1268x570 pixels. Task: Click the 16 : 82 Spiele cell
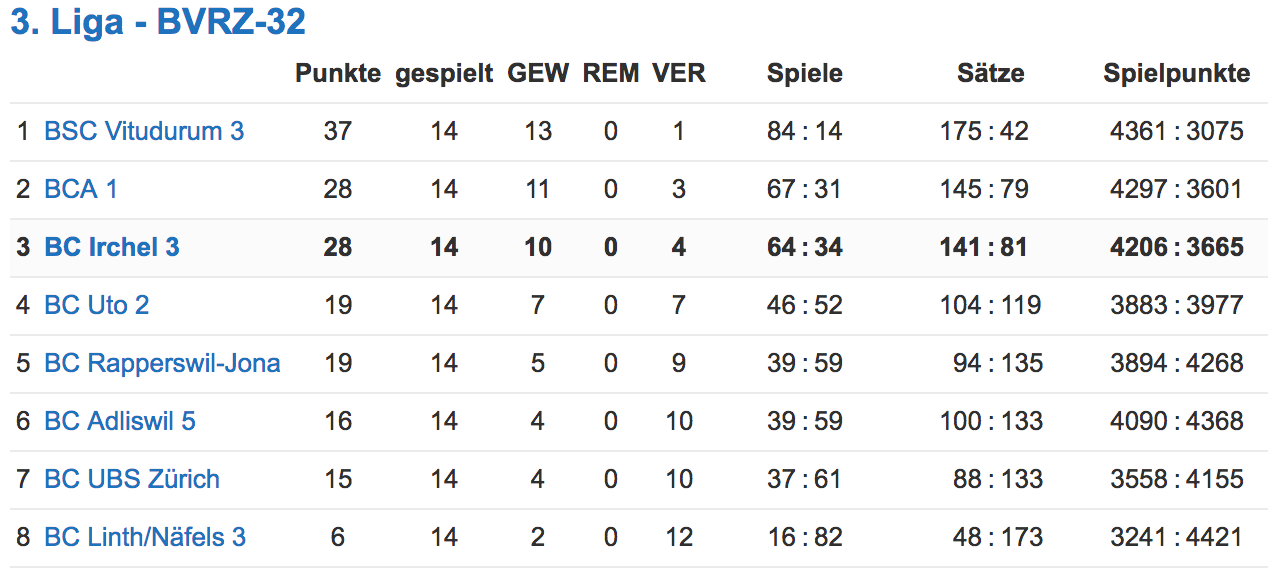click(805, 537)
